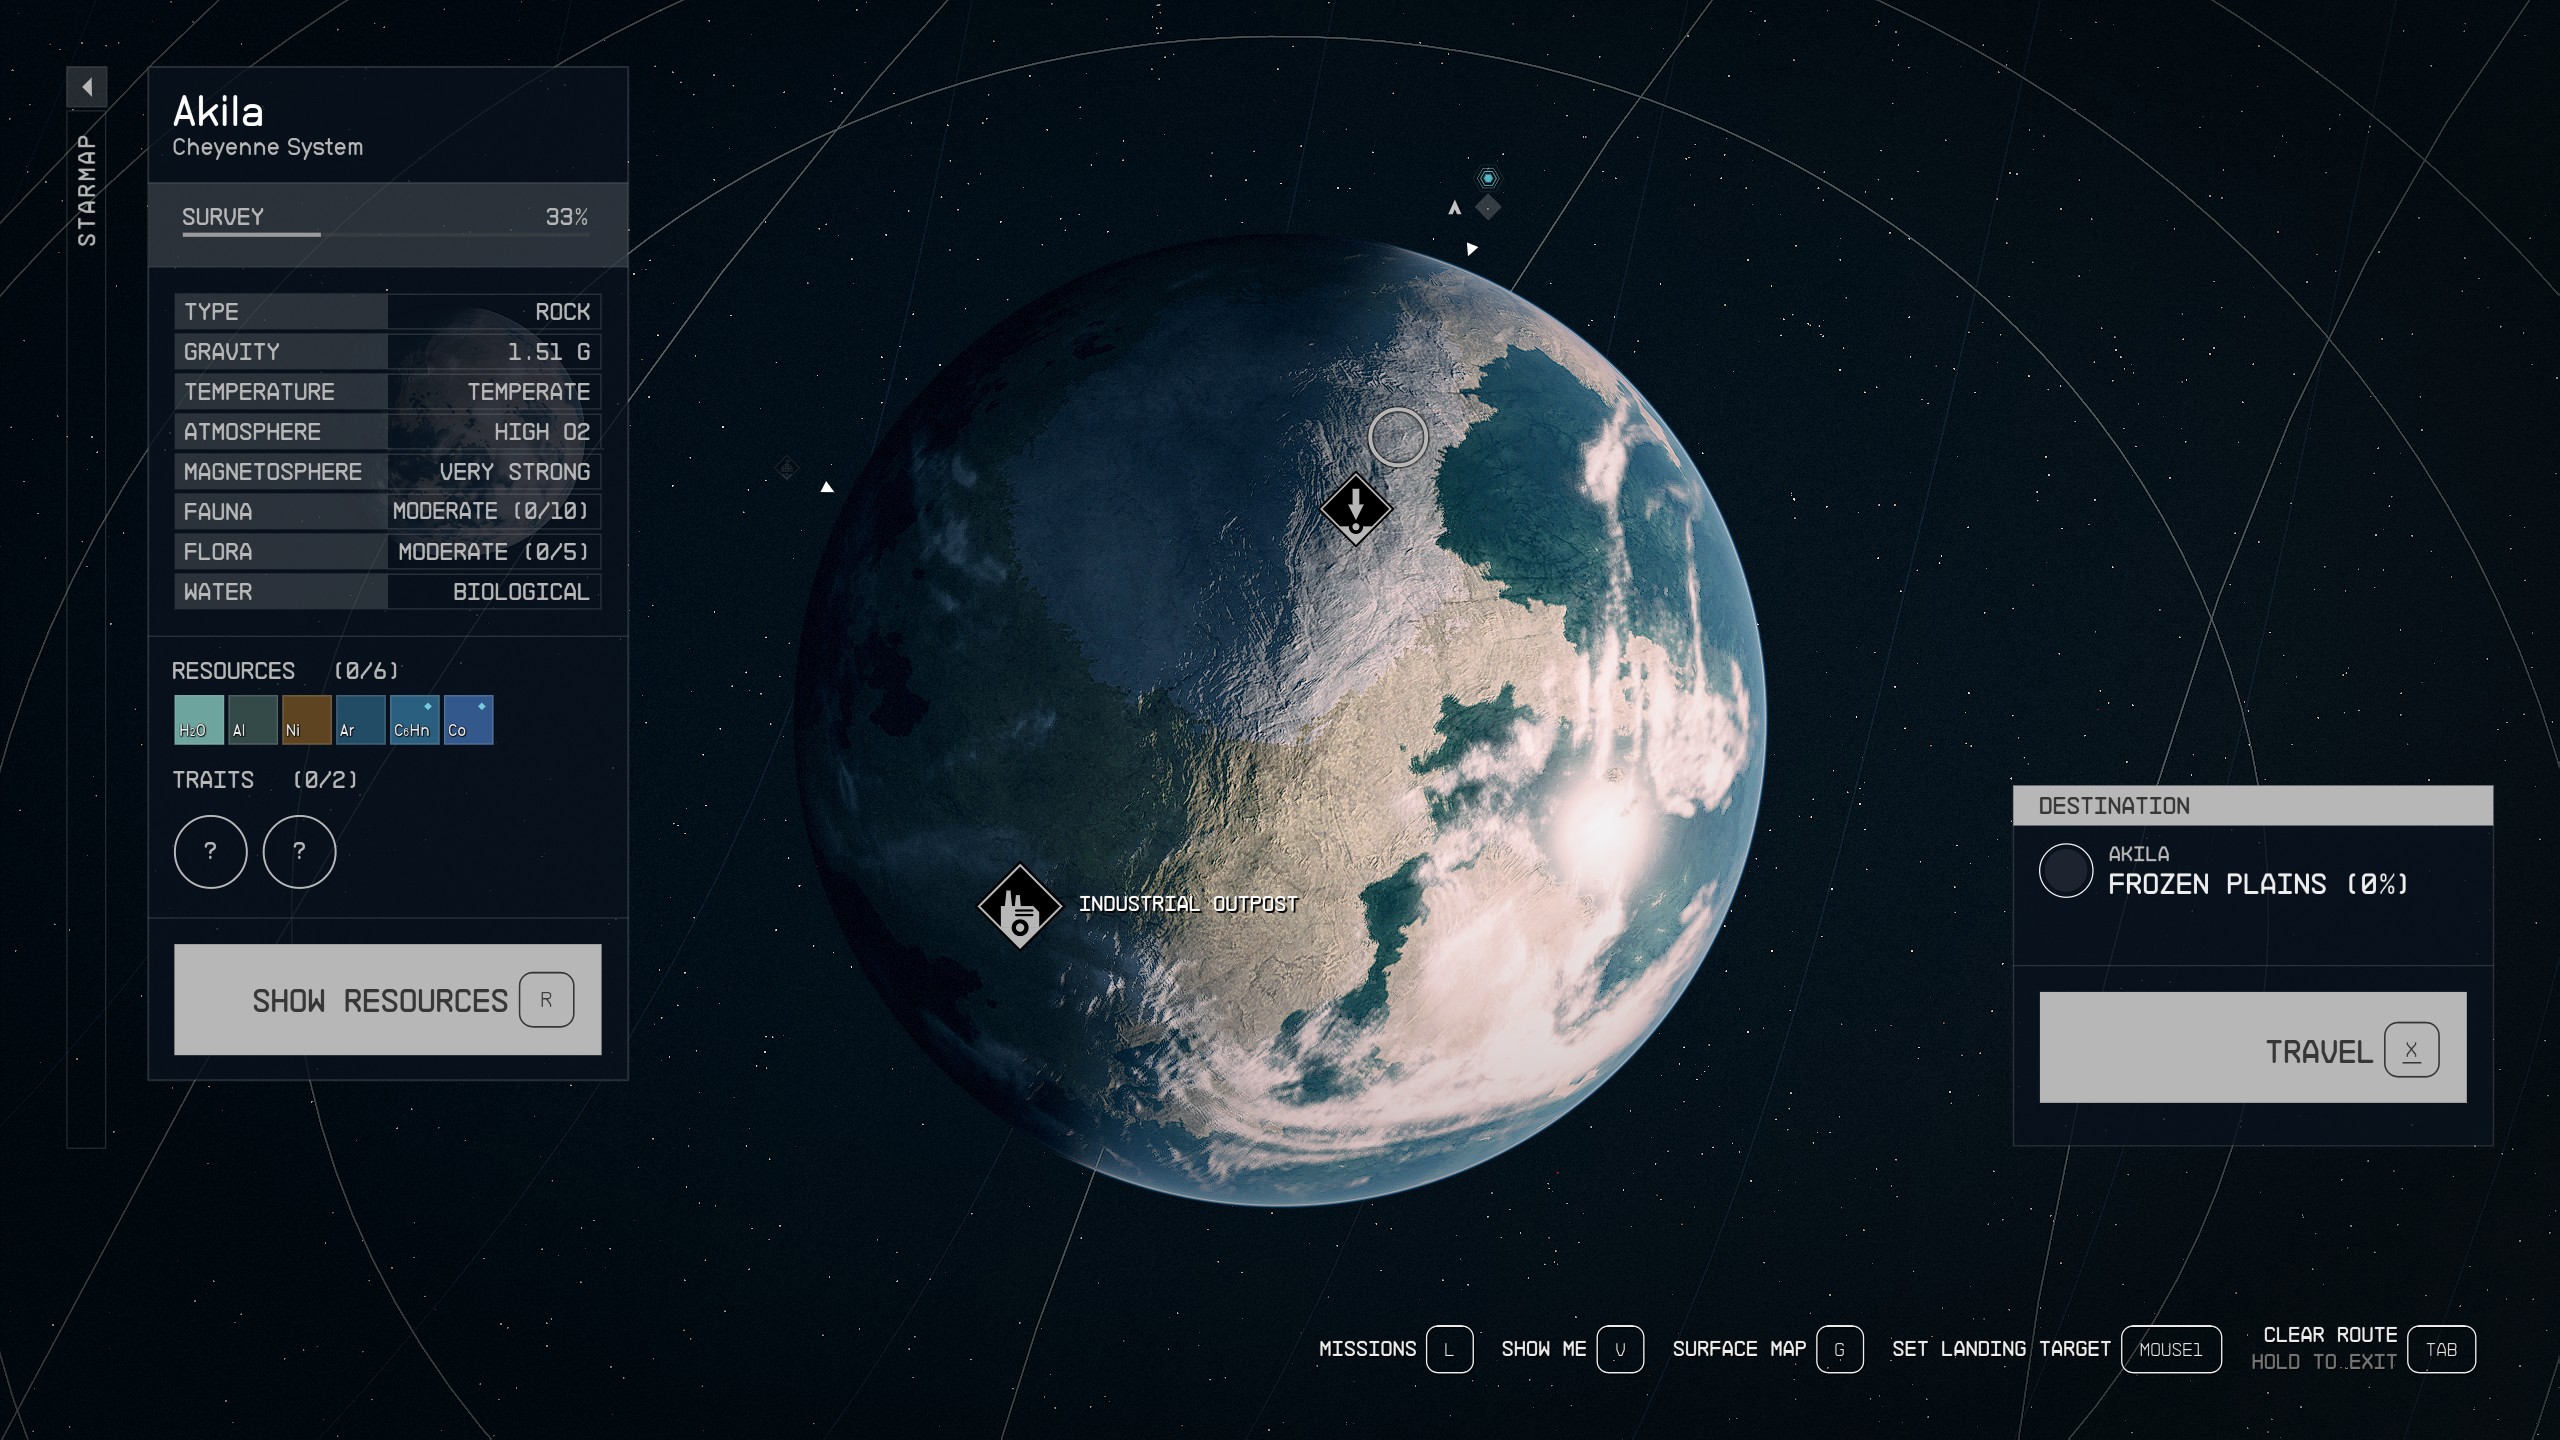Click the Co cobalt resource tile
Screen dimensions: 2560x1440
pyautogui.click(x=469, y=720)
